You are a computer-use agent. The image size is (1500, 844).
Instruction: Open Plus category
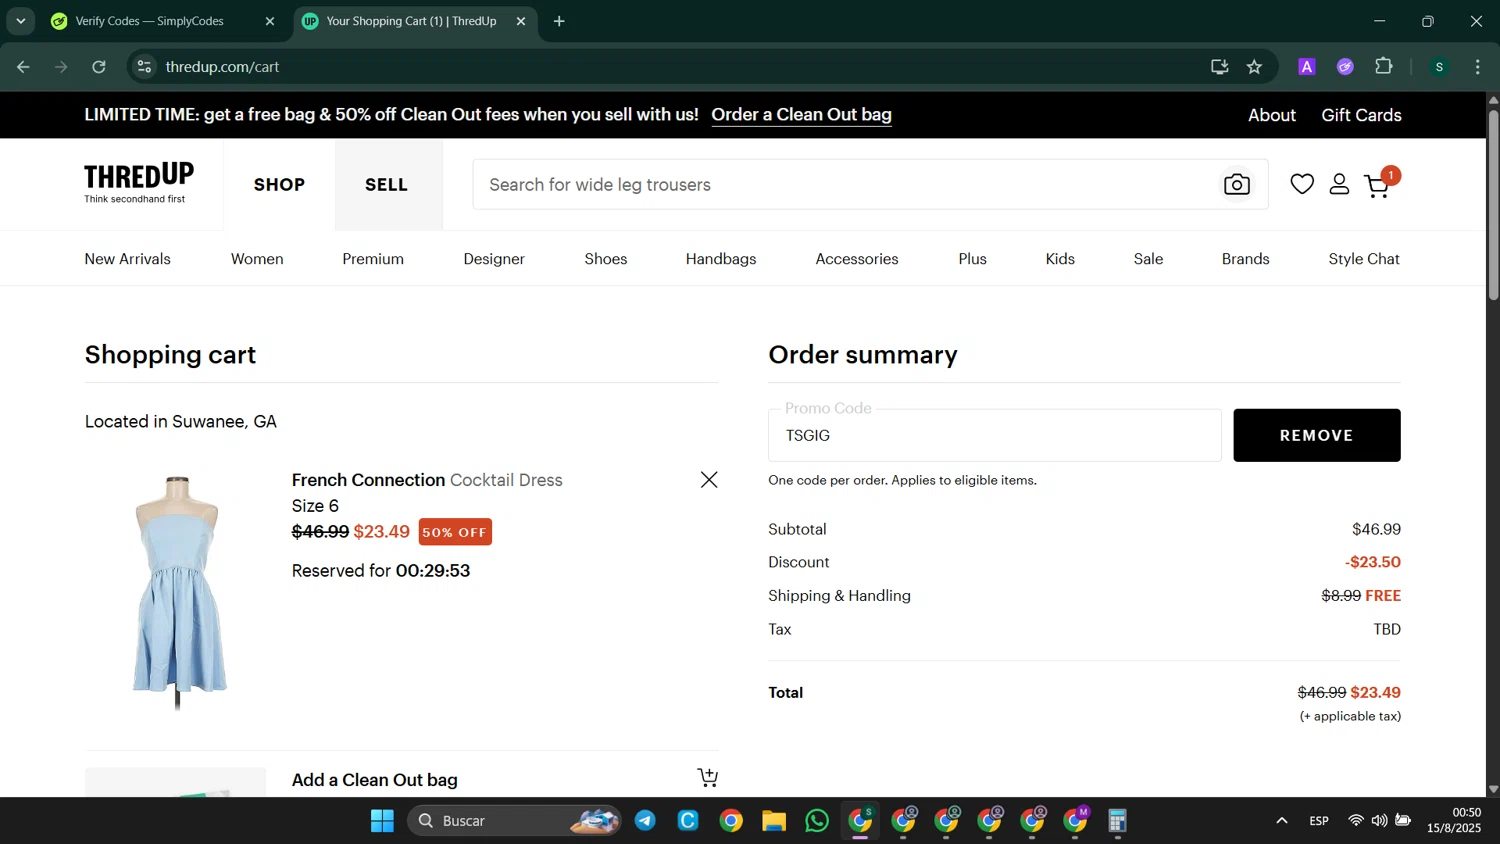coord(972,259)
